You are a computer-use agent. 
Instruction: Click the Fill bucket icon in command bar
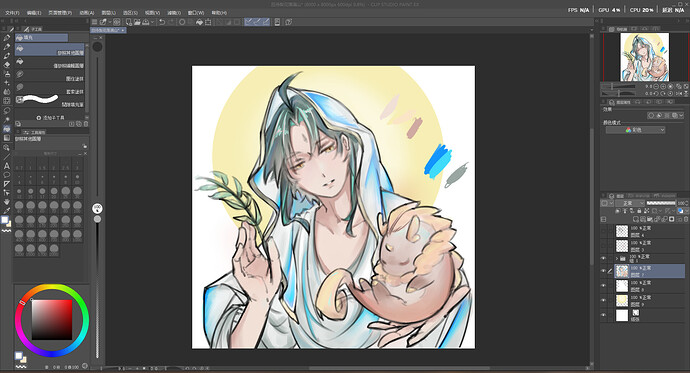click(x=199, y=22)
